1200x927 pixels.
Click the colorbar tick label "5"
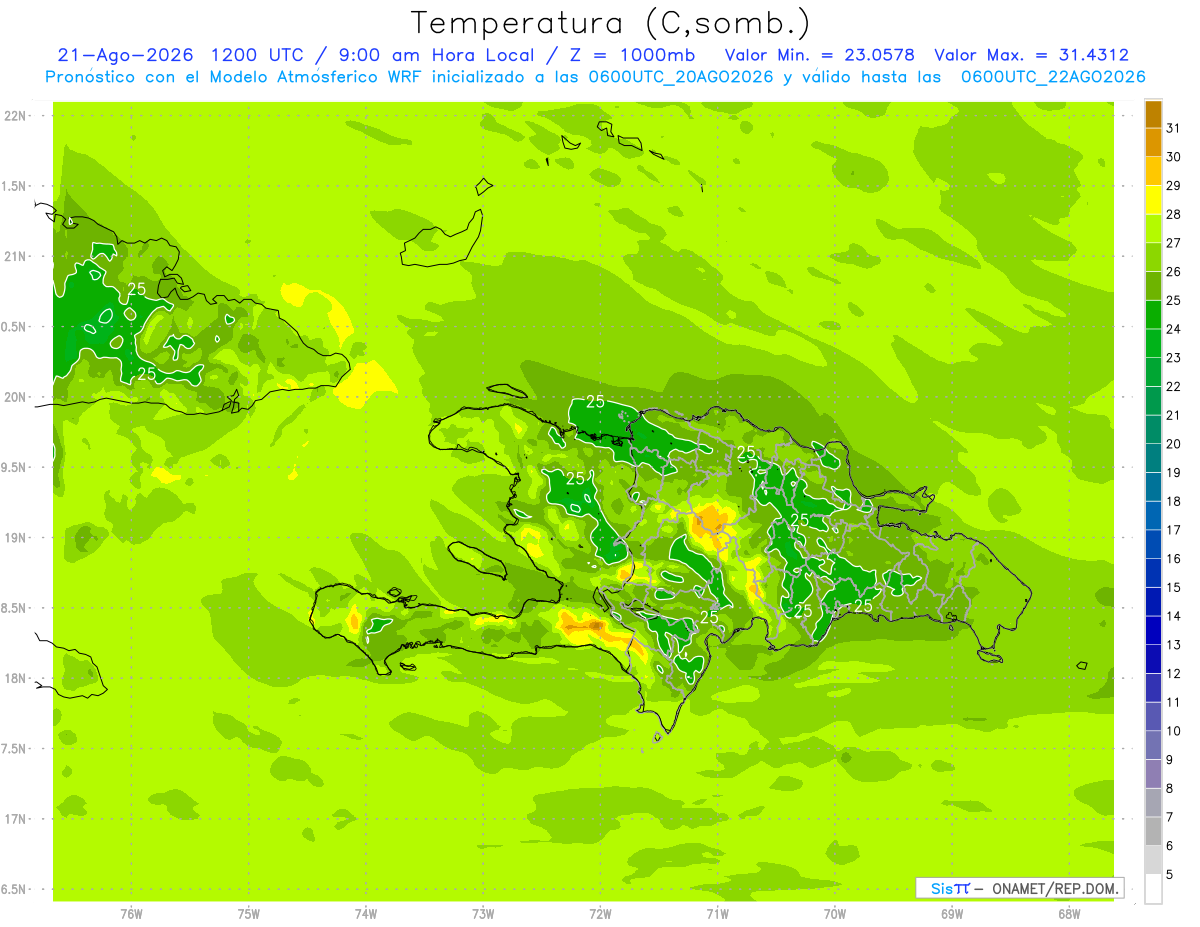[1170, 875]
